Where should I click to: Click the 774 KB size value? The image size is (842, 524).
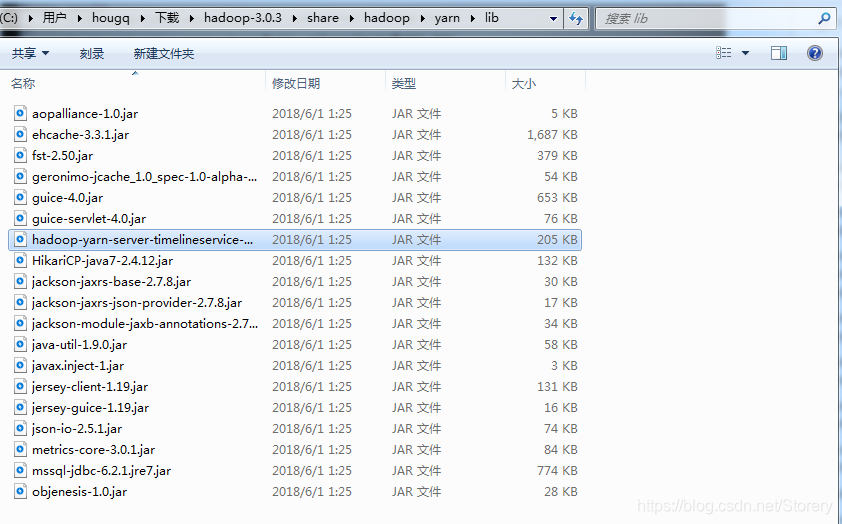[557, 470]
